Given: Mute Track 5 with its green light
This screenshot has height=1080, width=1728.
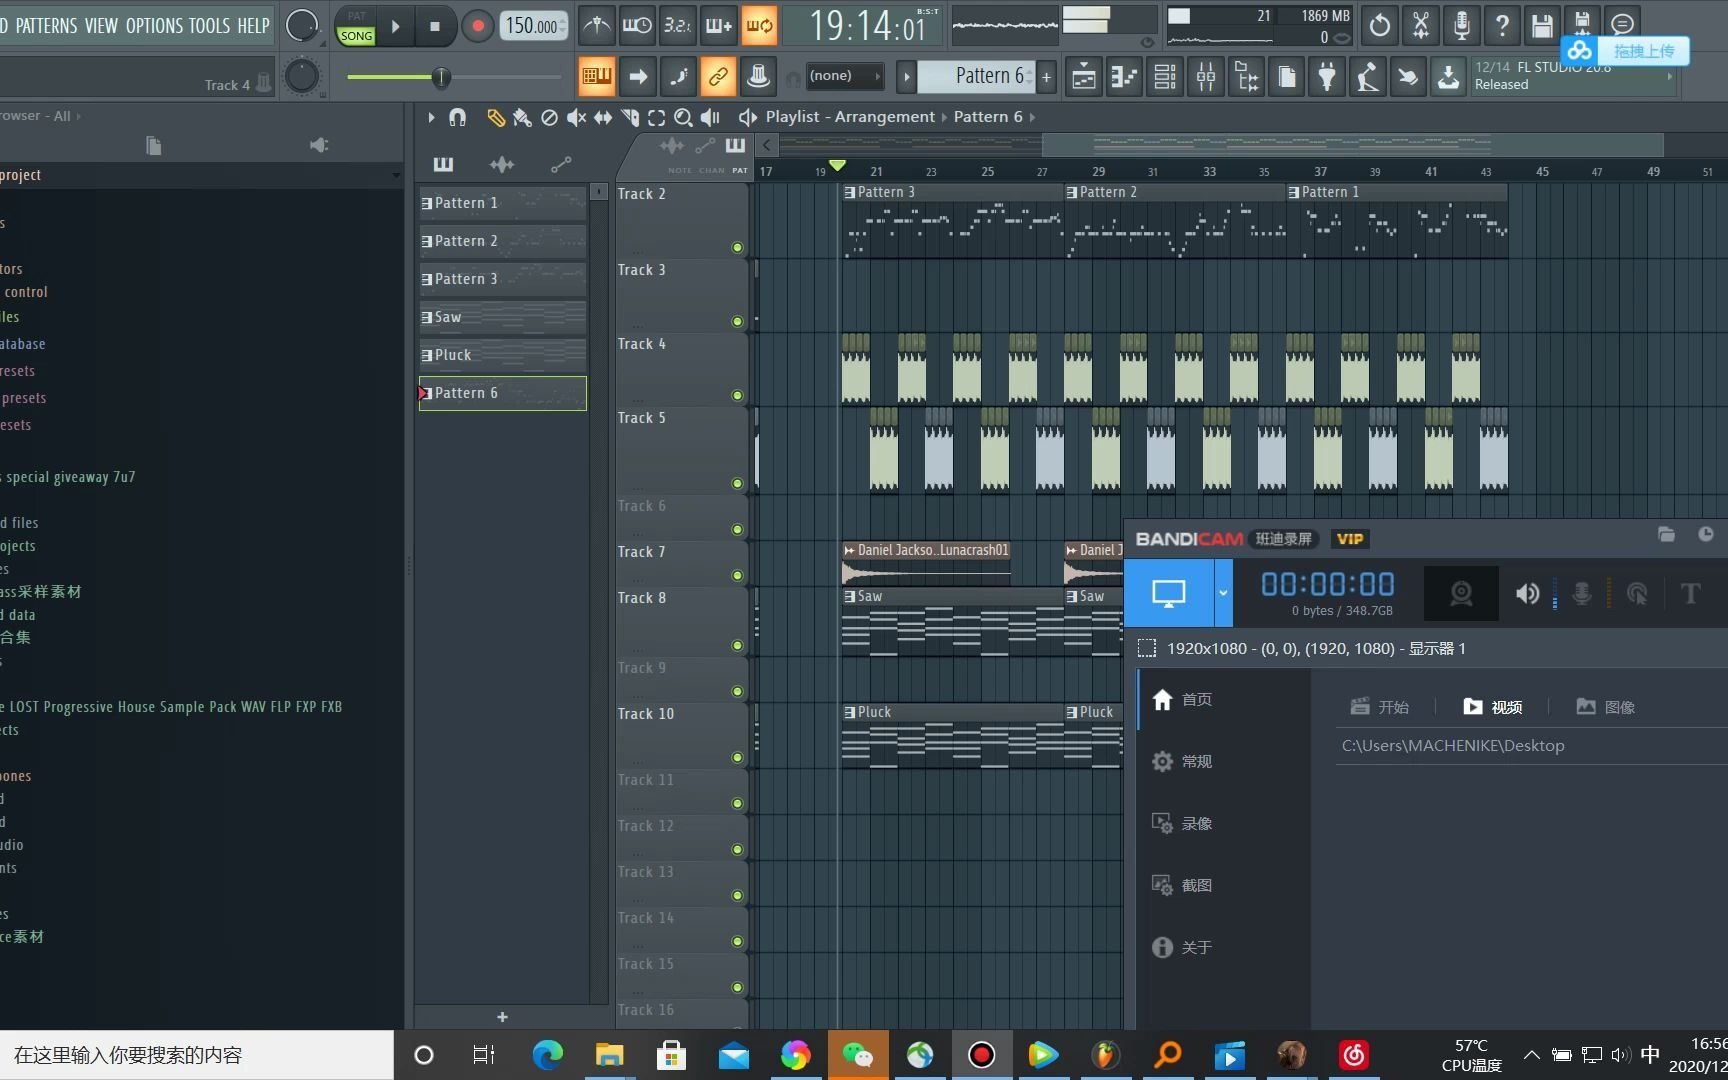Looking at the screenshot, I should tap(737, 483).
